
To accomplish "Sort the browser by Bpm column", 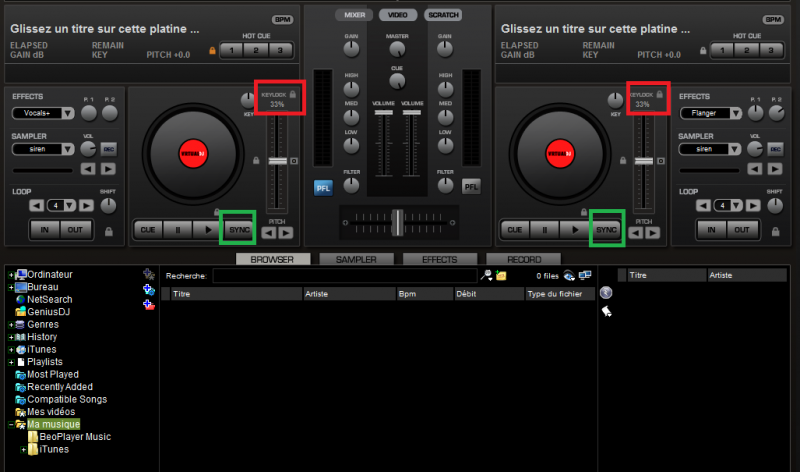I will [x=424, y=294].
